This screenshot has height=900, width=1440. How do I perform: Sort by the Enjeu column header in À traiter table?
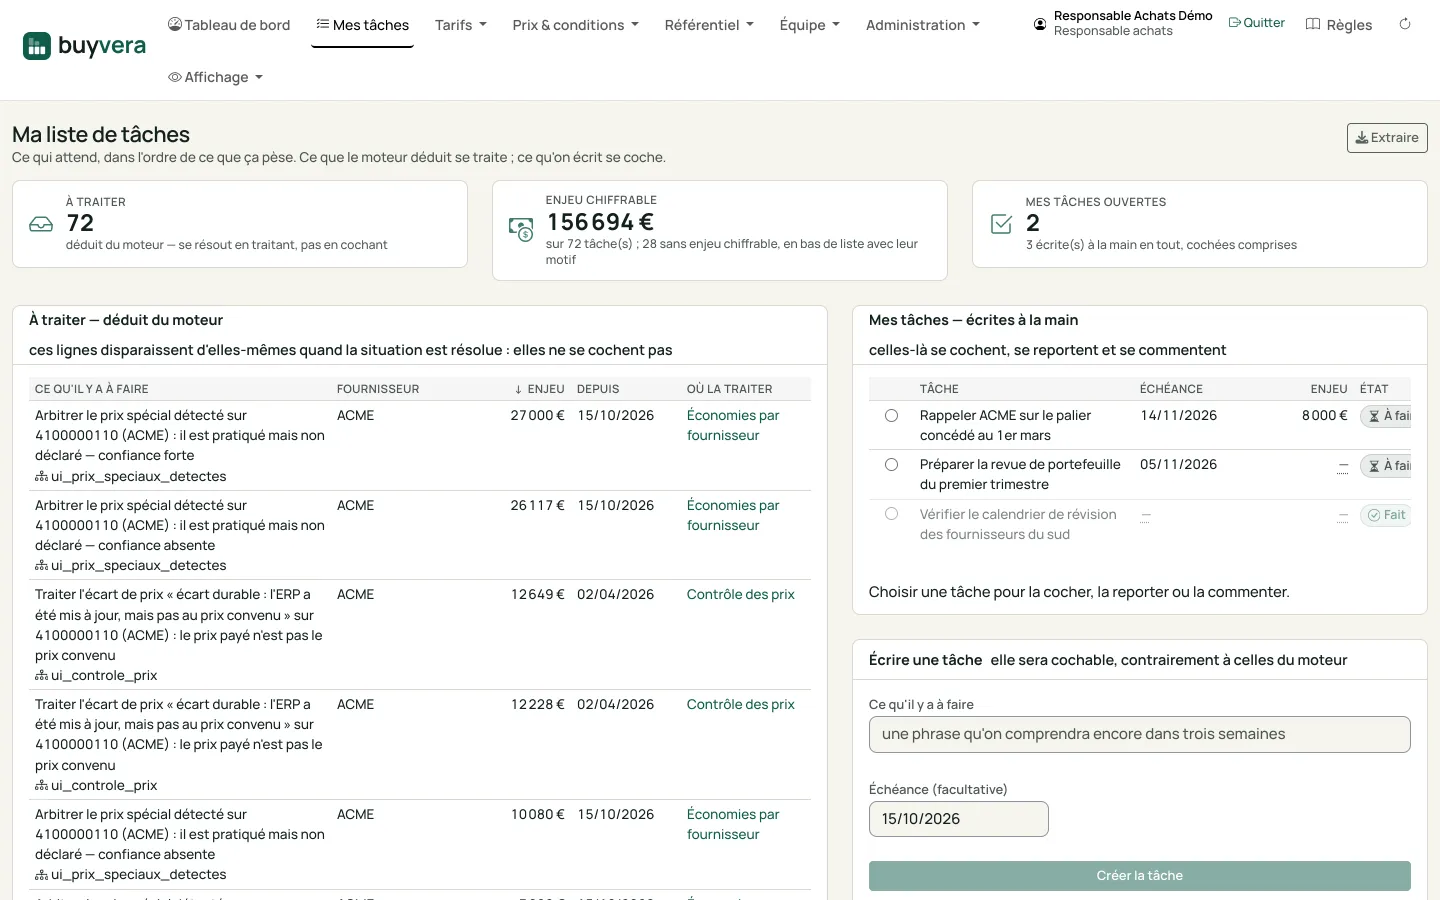coord(539,389)
